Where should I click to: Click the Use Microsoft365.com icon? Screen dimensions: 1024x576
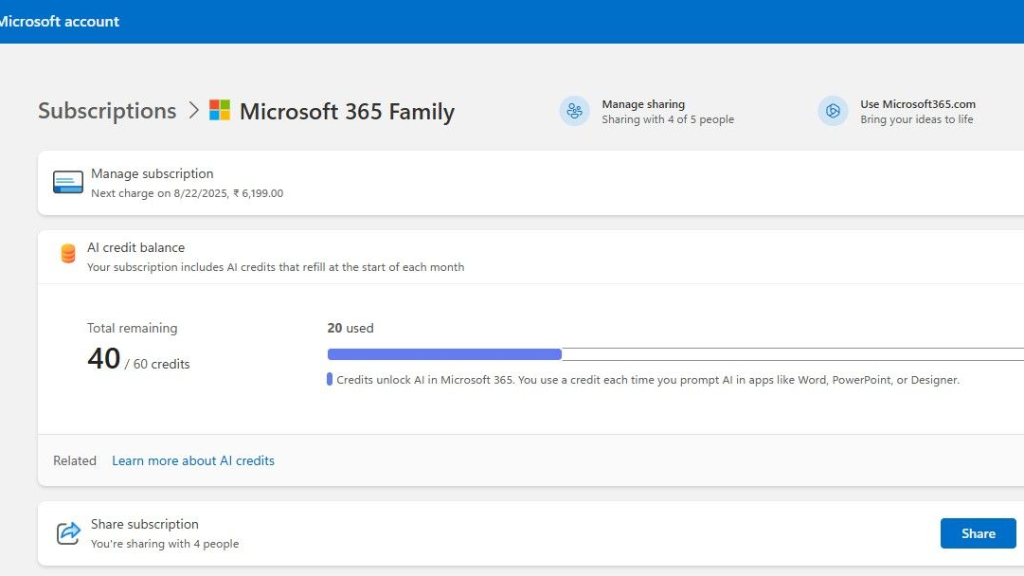point(833,111)
